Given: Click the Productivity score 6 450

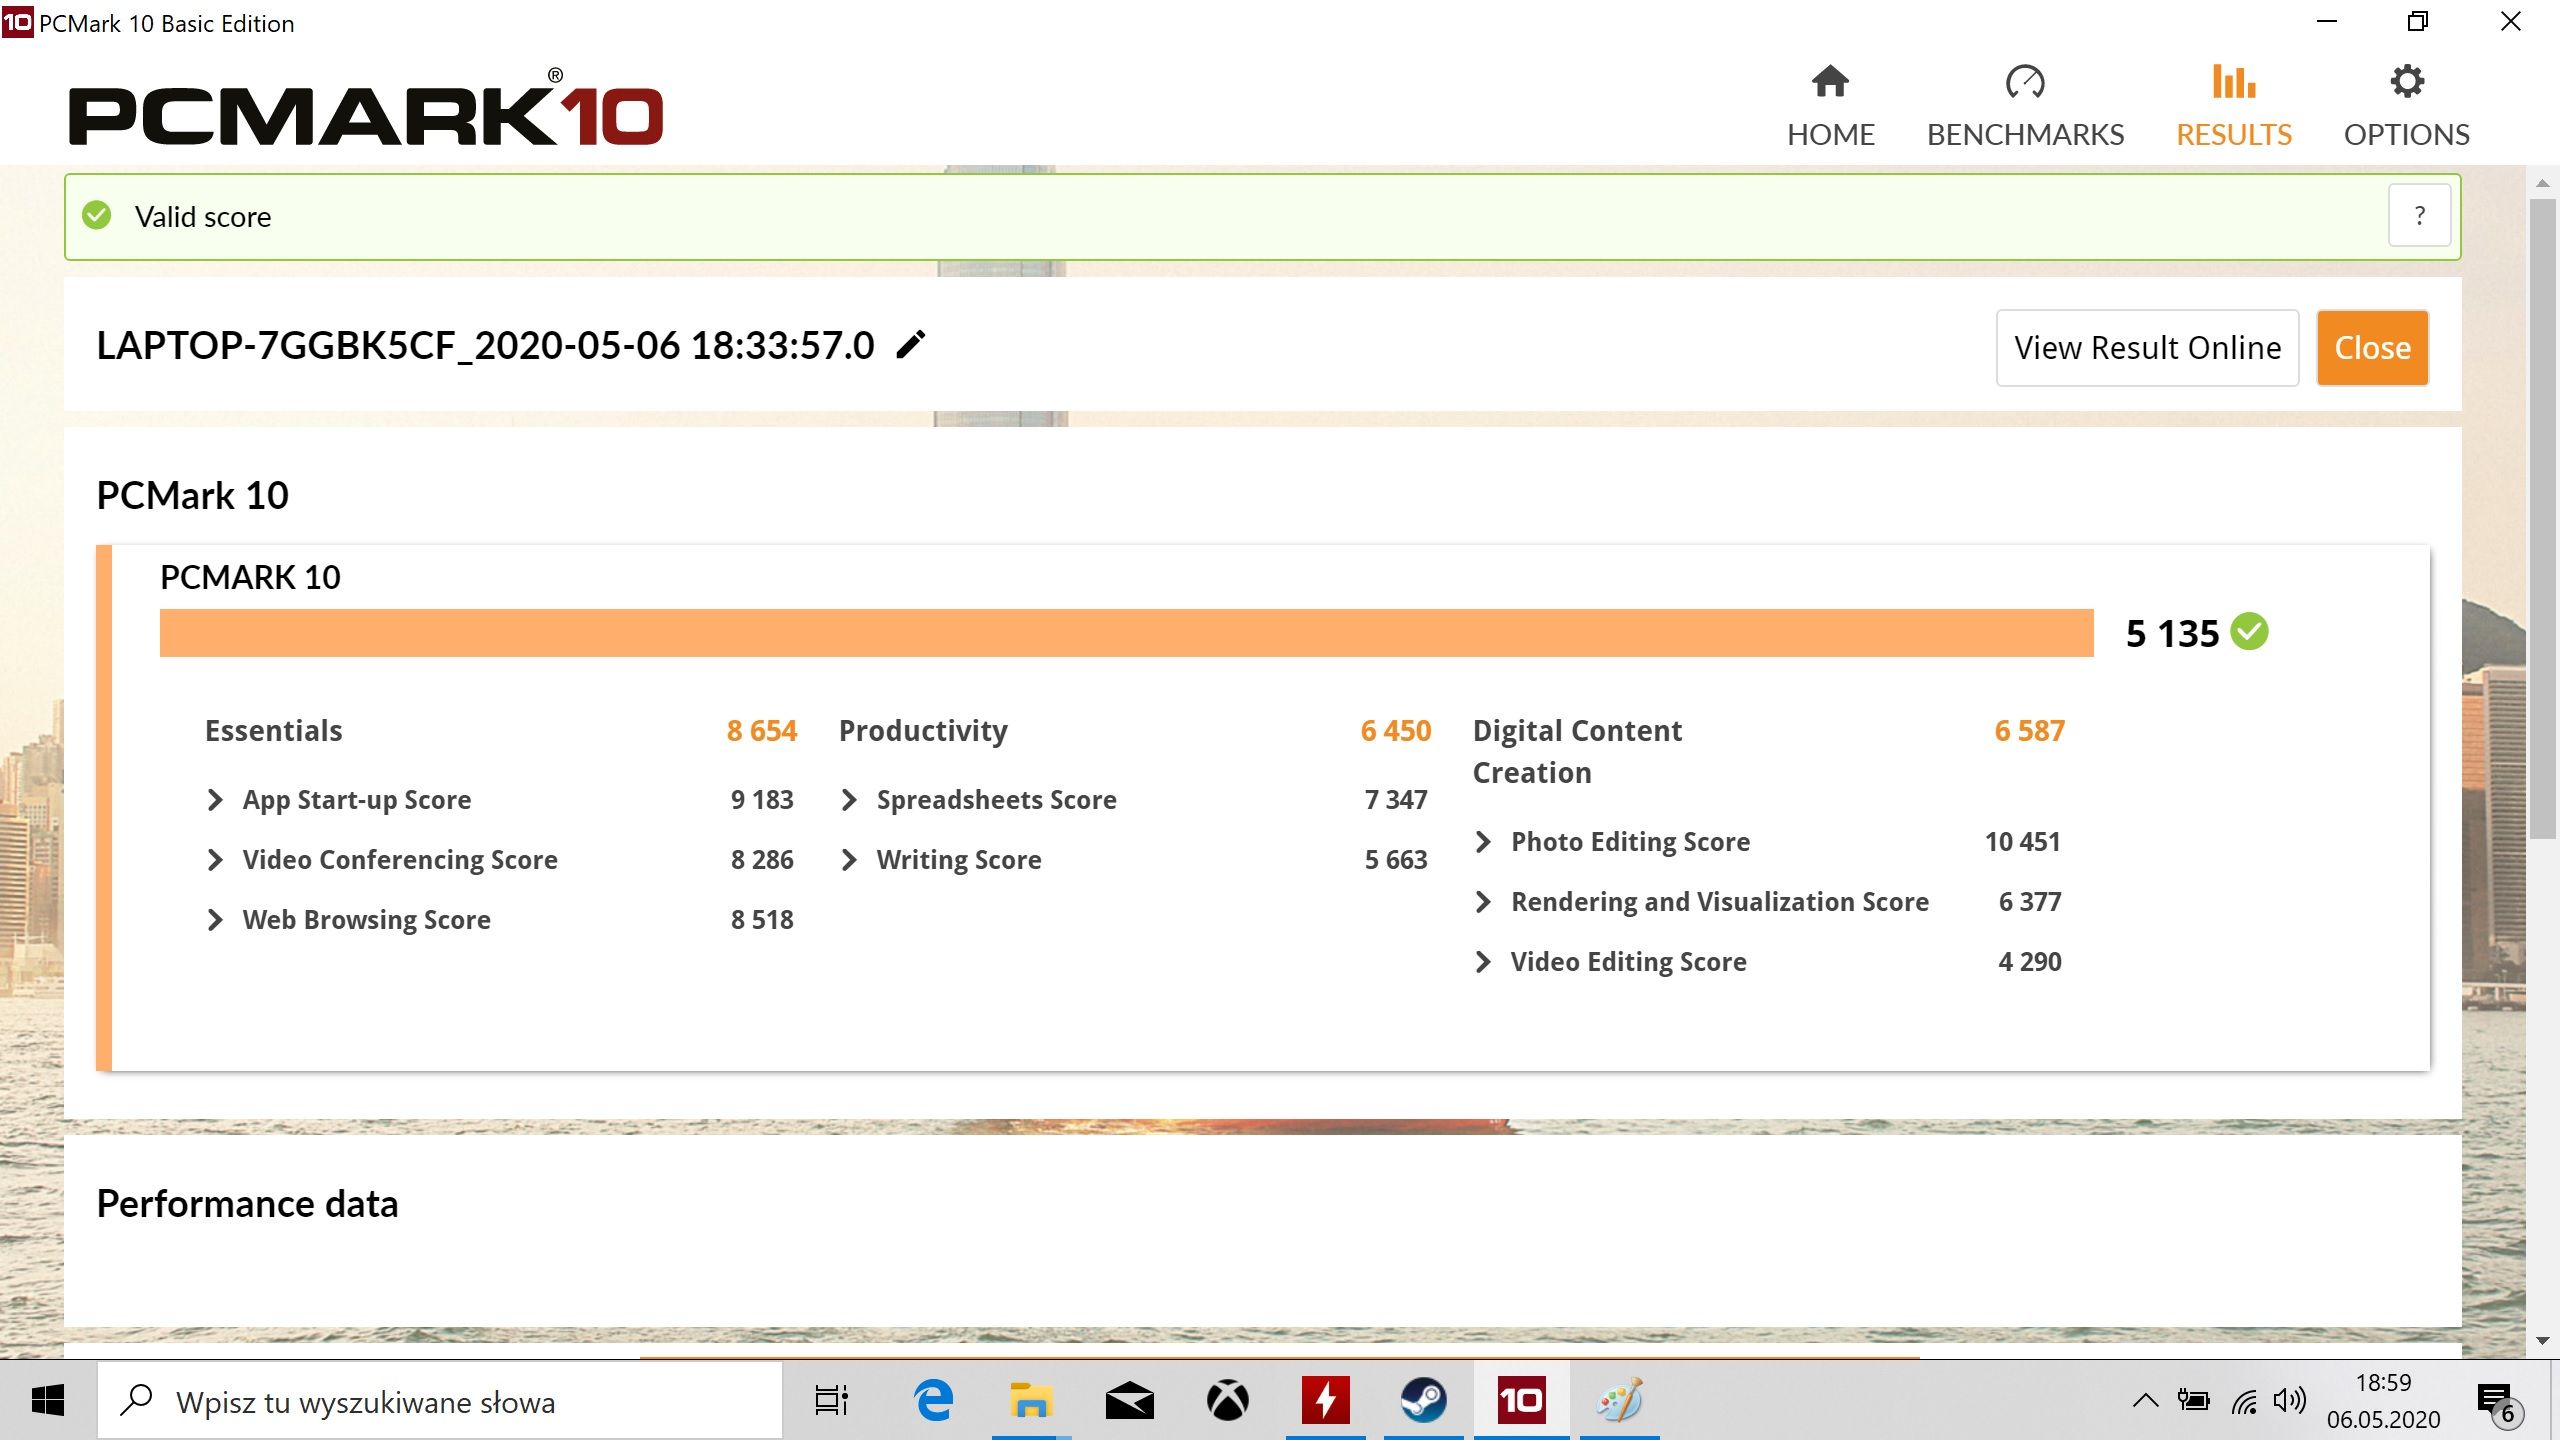Looking at the screenshot, I should pos(1395,731).
